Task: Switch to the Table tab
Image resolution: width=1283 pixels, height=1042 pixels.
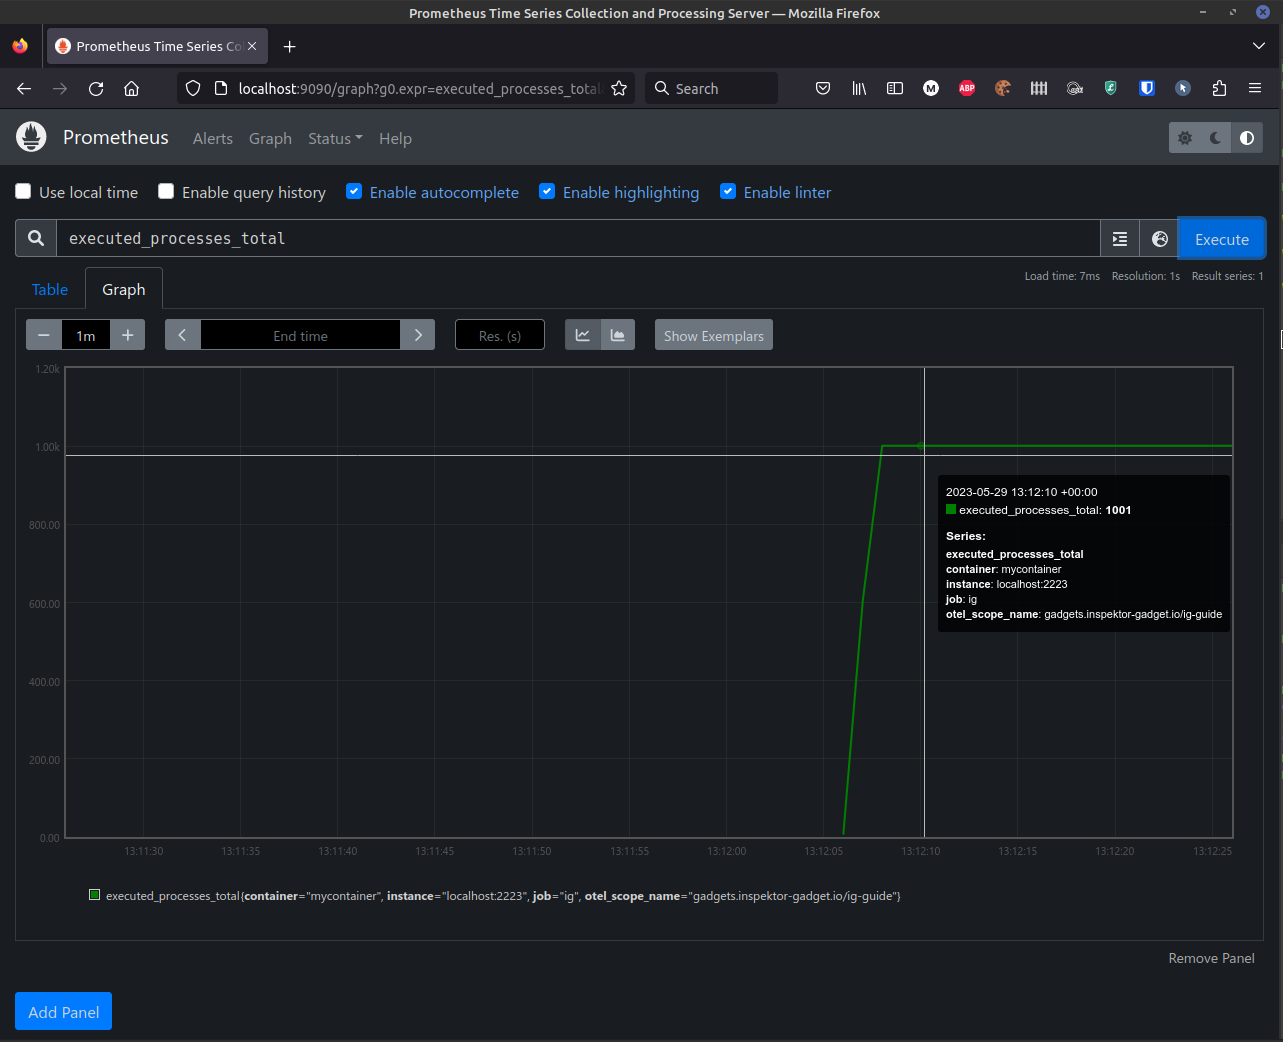Action: coord(50,289)
